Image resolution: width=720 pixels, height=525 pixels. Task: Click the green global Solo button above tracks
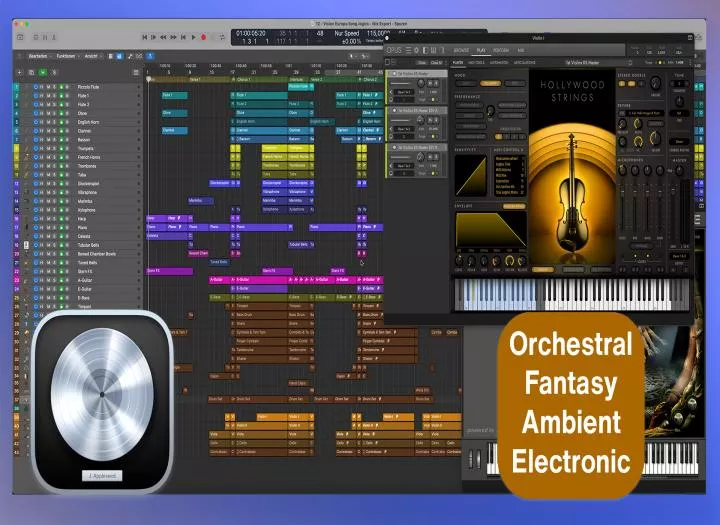click(43, 73)
